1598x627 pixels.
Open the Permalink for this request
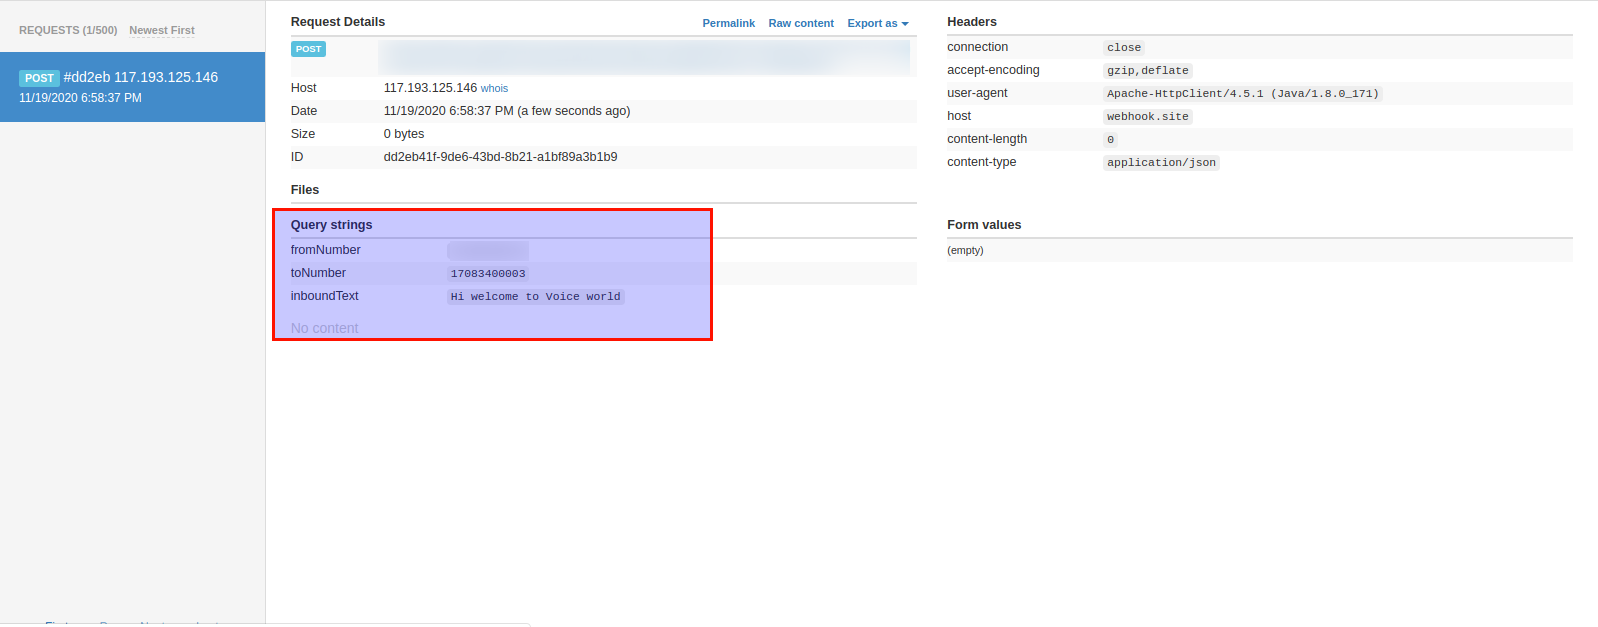[x=728, y=23]
